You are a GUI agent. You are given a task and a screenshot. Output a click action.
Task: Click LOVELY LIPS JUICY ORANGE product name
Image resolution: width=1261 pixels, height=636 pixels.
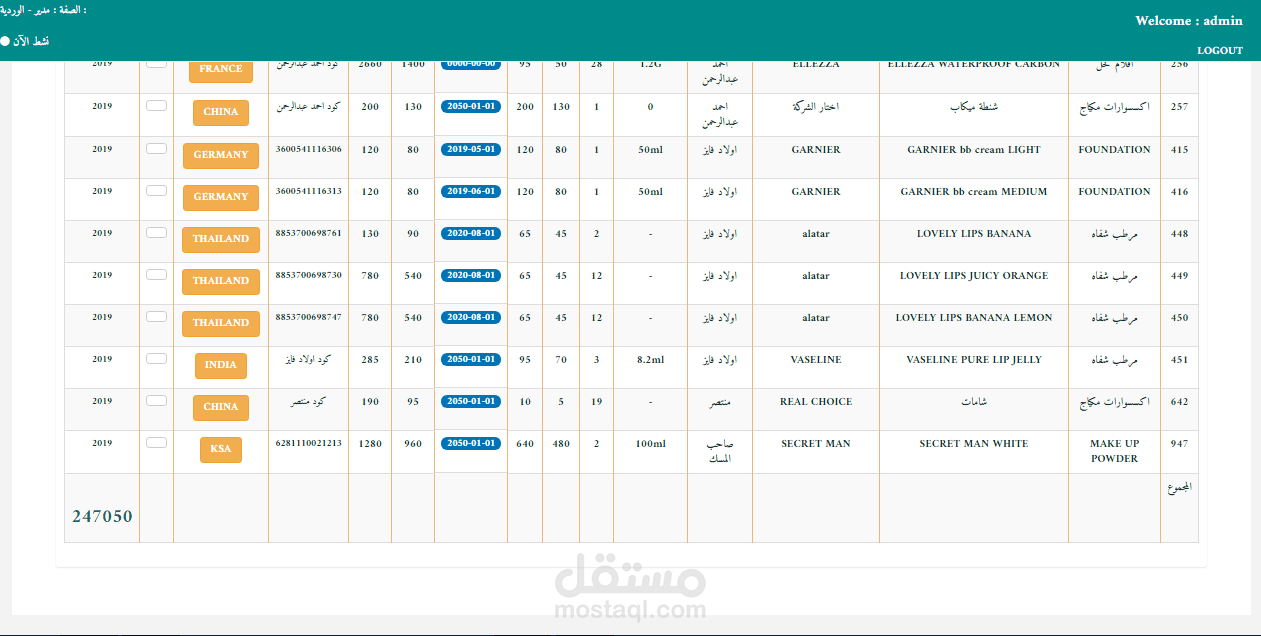click(x=974, y=276)
